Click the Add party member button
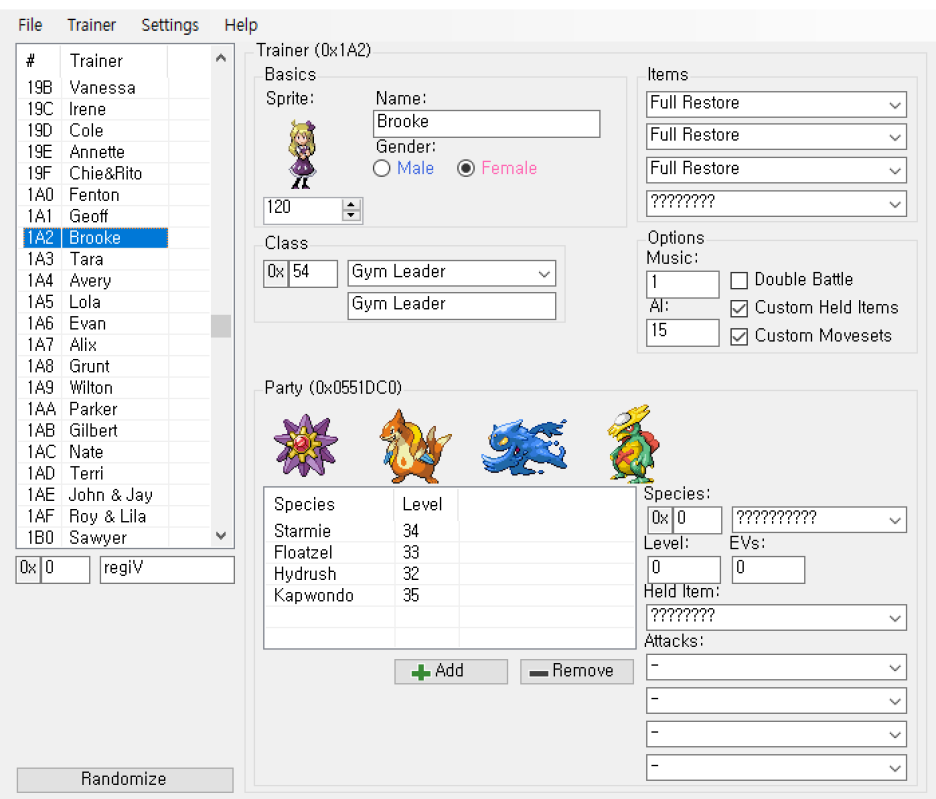Viewport: 936px width, 799px height. [451, 671]
